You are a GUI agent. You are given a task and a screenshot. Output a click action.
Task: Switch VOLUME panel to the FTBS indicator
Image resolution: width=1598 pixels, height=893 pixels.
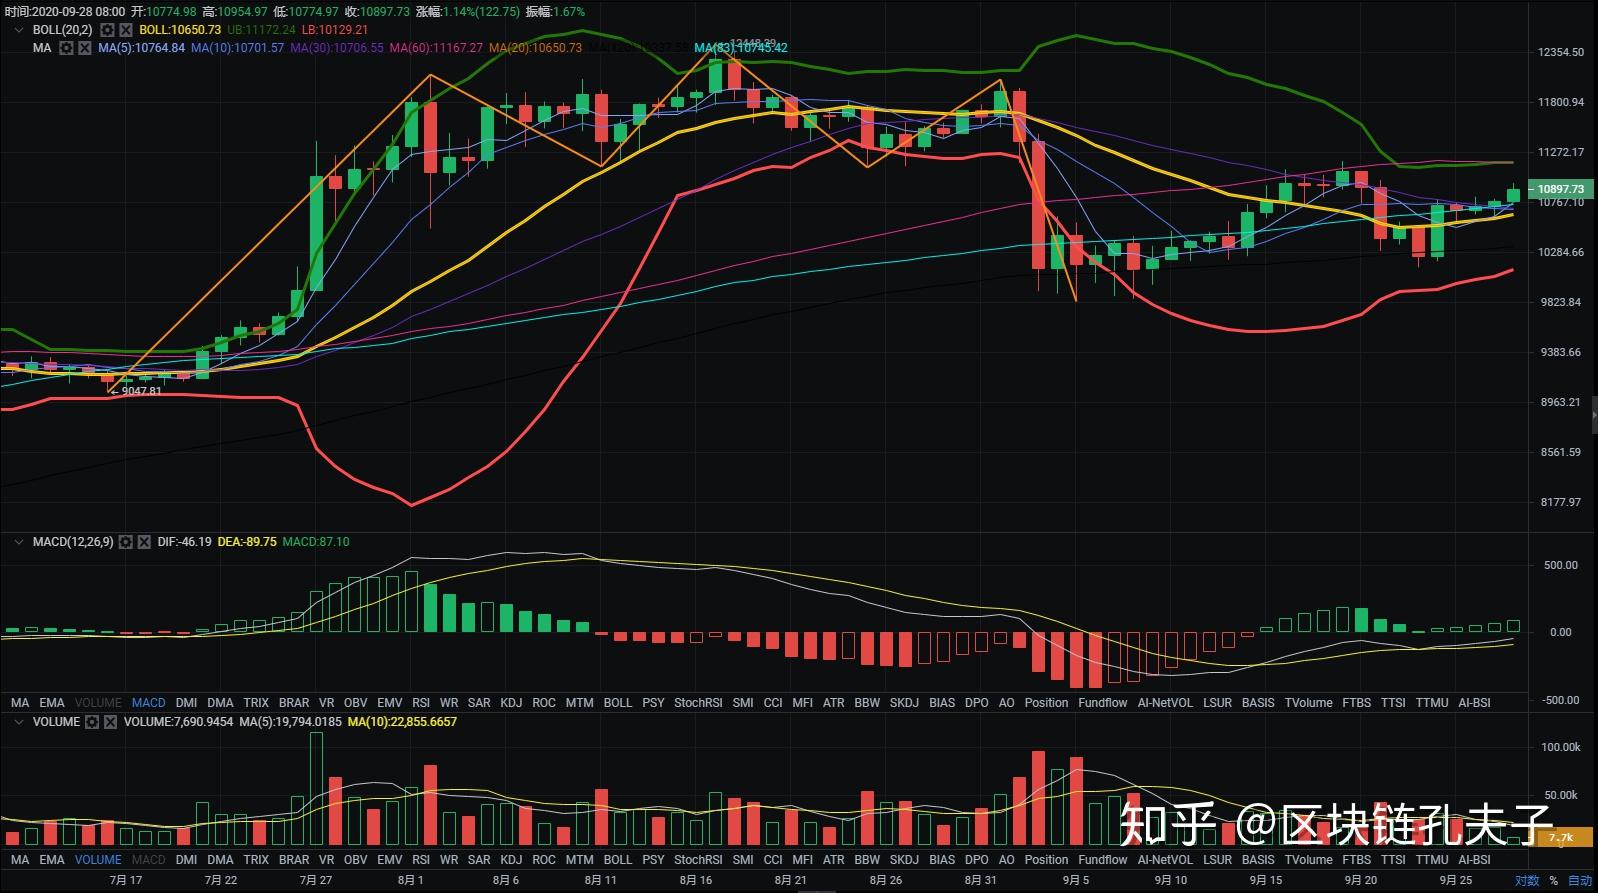pos(1357,860)
